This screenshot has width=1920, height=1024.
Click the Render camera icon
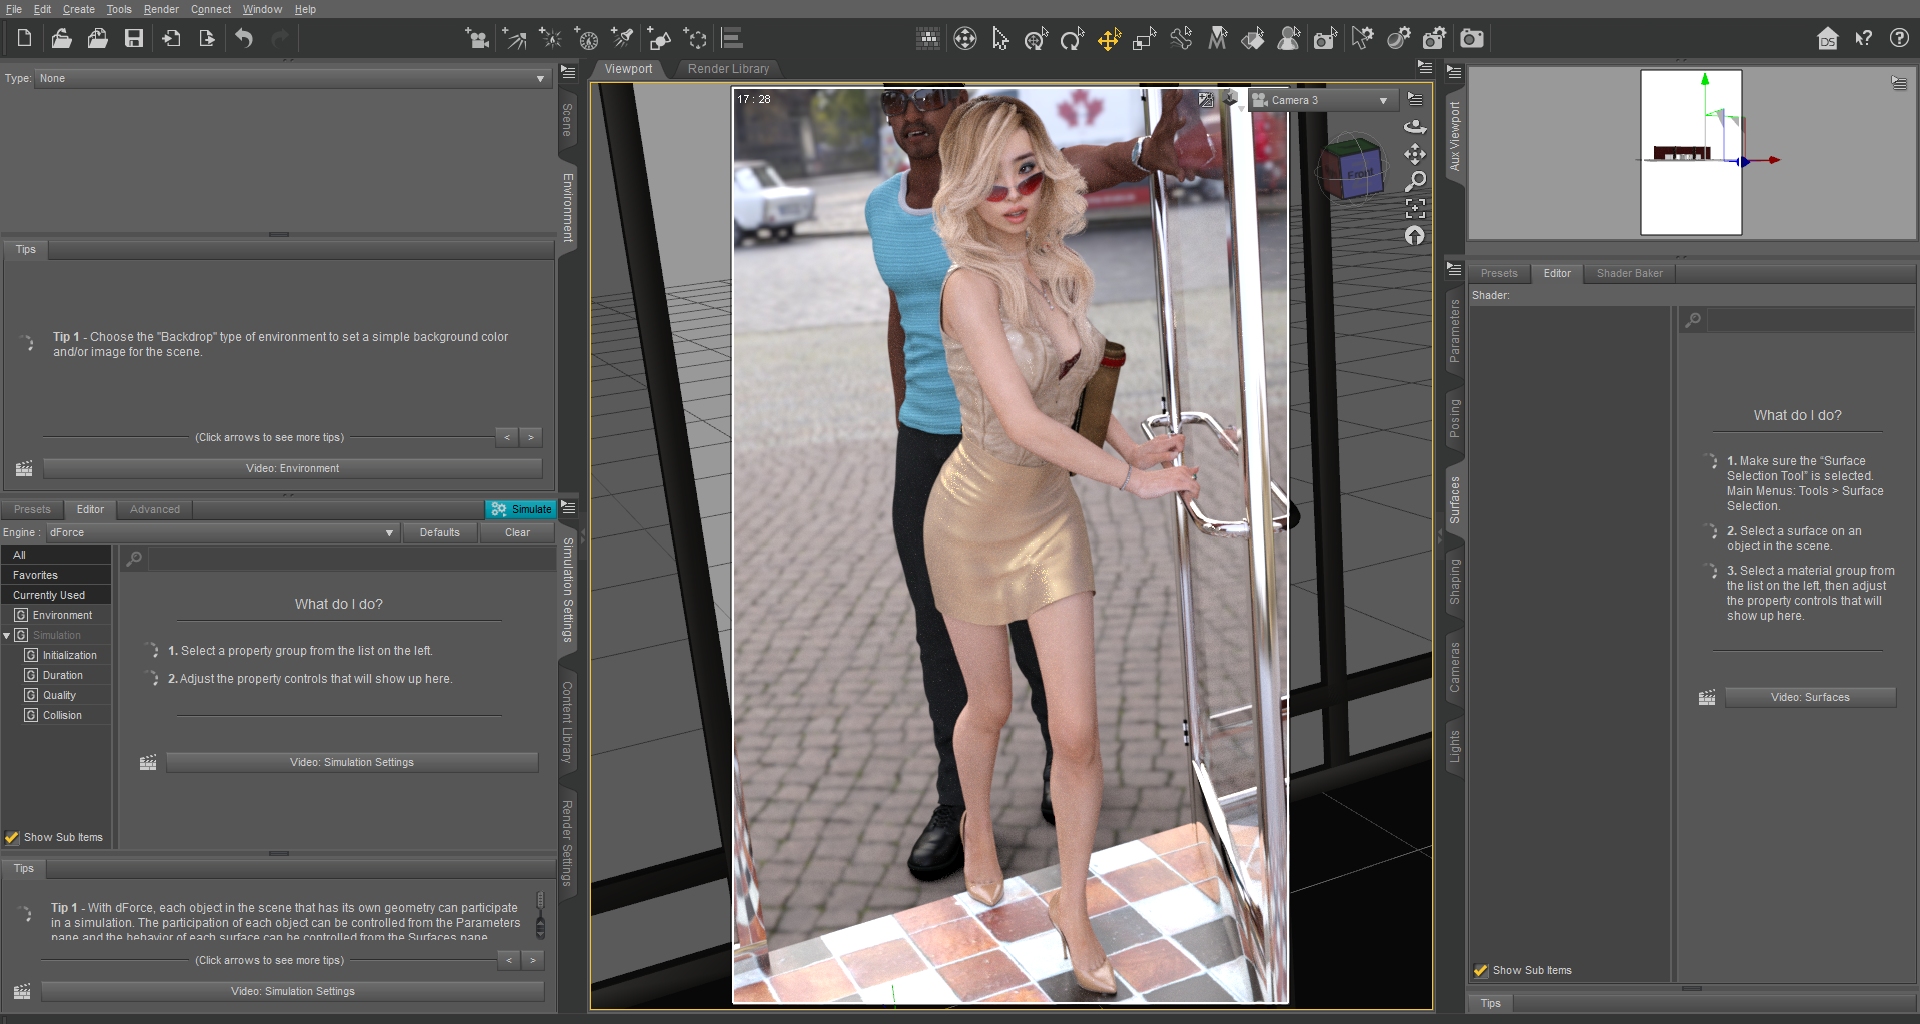1472,39
